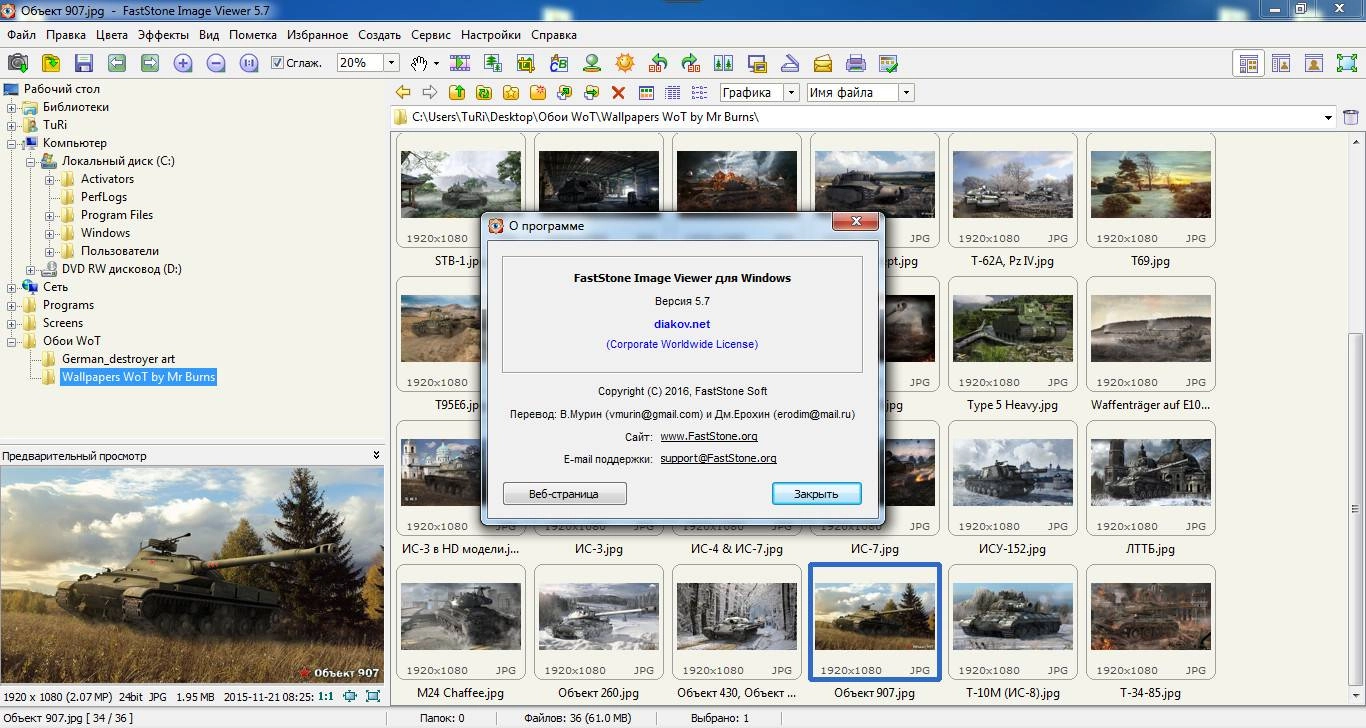Click the email envelope icon
The width and height of the screenshot is (1366, 728).
pos(823,63)
